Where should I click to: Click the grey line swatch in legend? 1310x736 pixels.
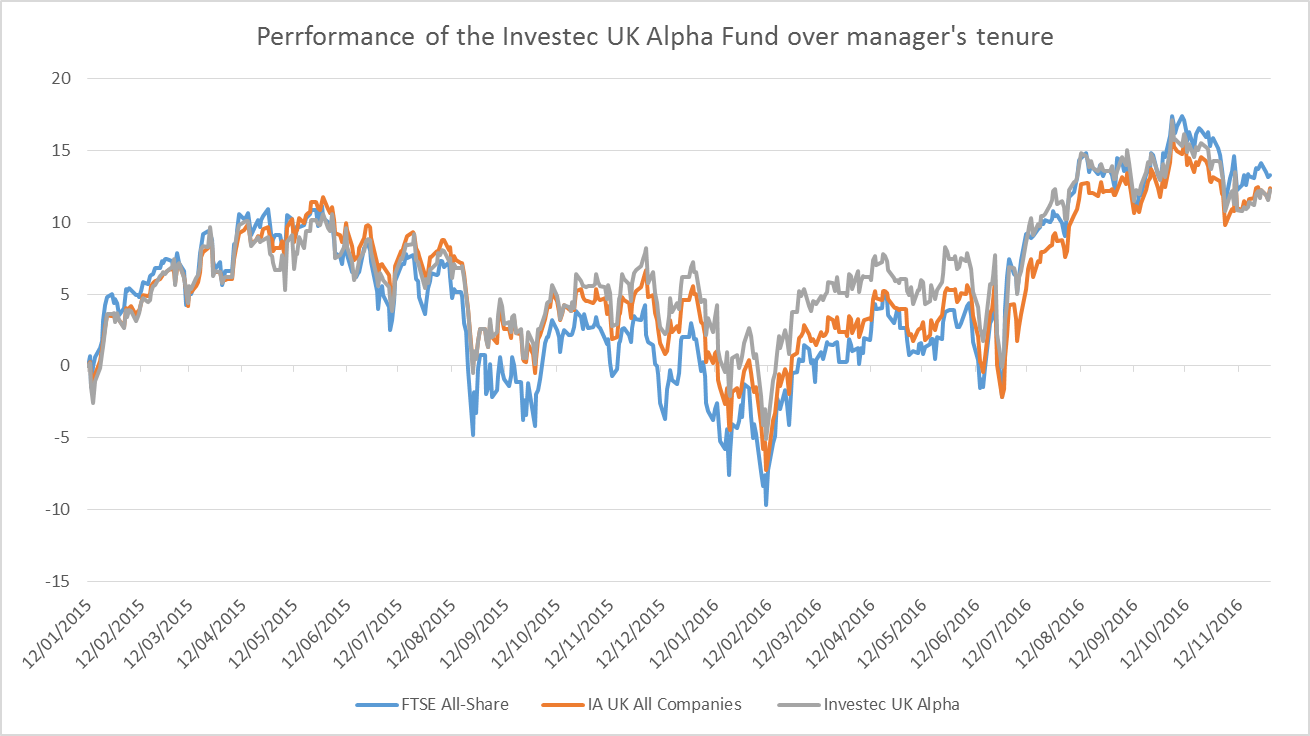[798, 705]
